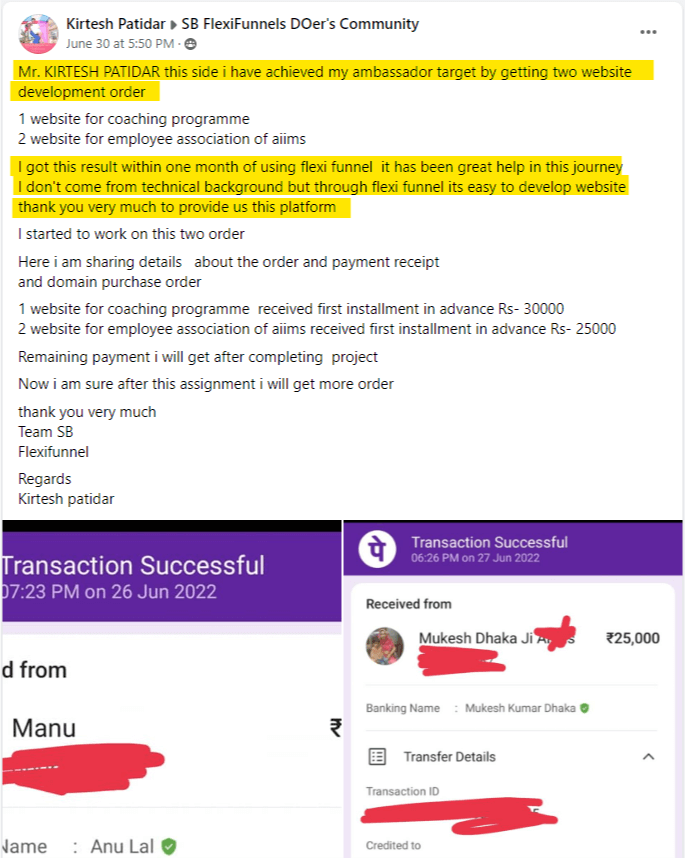Click the ₹25,000 received amount

point(632,638)
